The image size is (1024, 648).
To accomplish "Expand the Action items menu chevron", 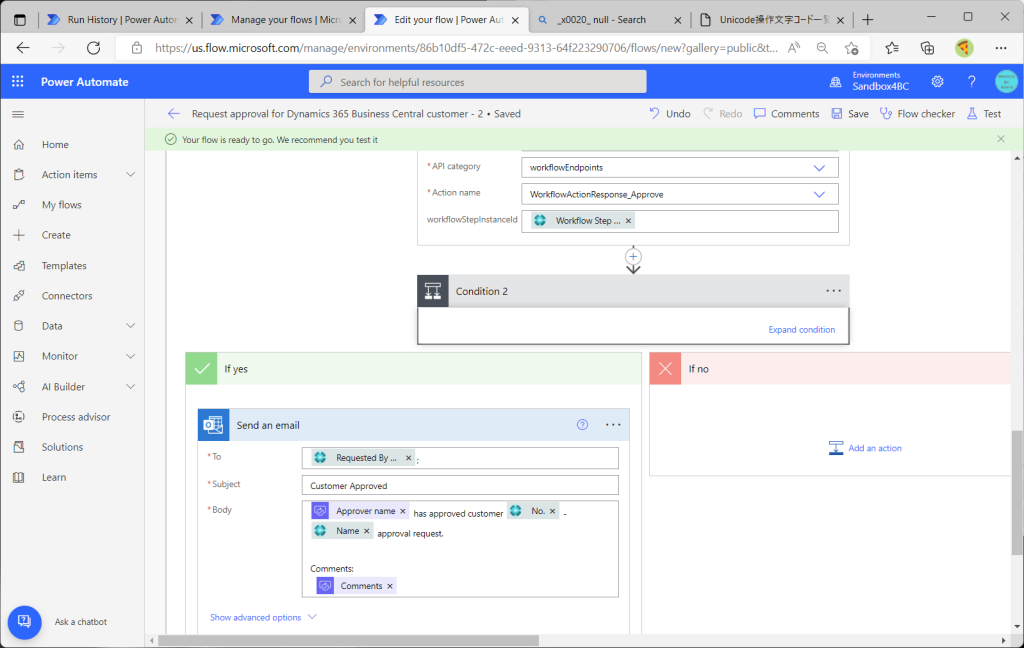I will [131, 174].
